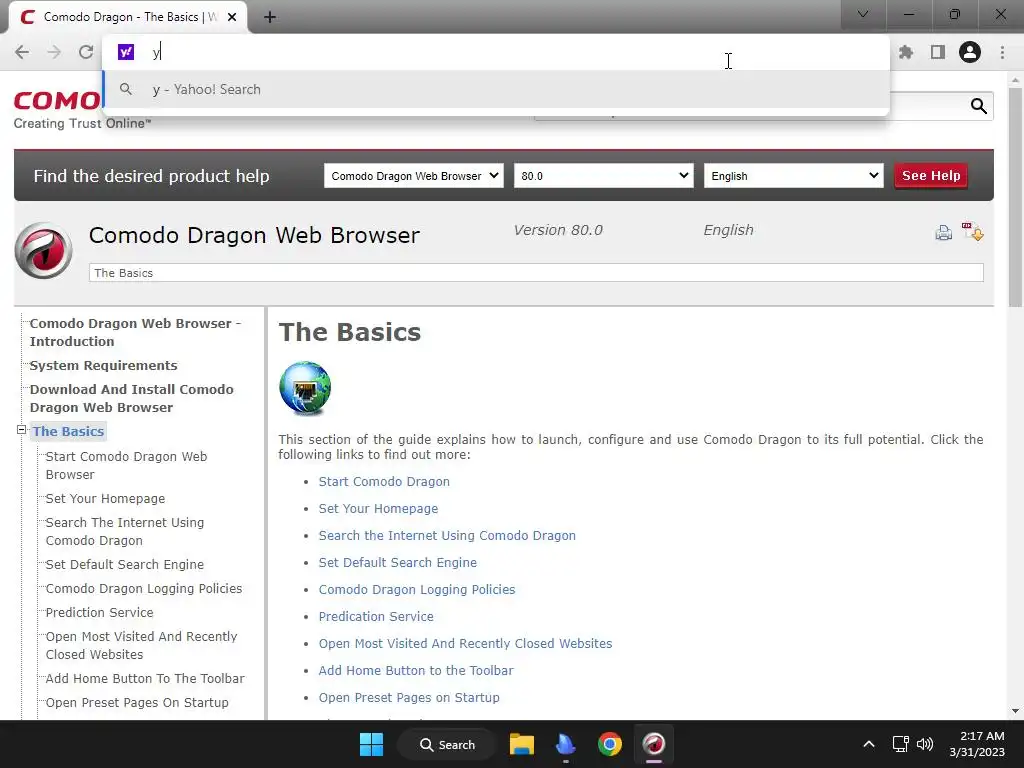This screenshot has width=1024, height=768.
Task: Open System Requirements in the sidebar
Action: (103, 366)
